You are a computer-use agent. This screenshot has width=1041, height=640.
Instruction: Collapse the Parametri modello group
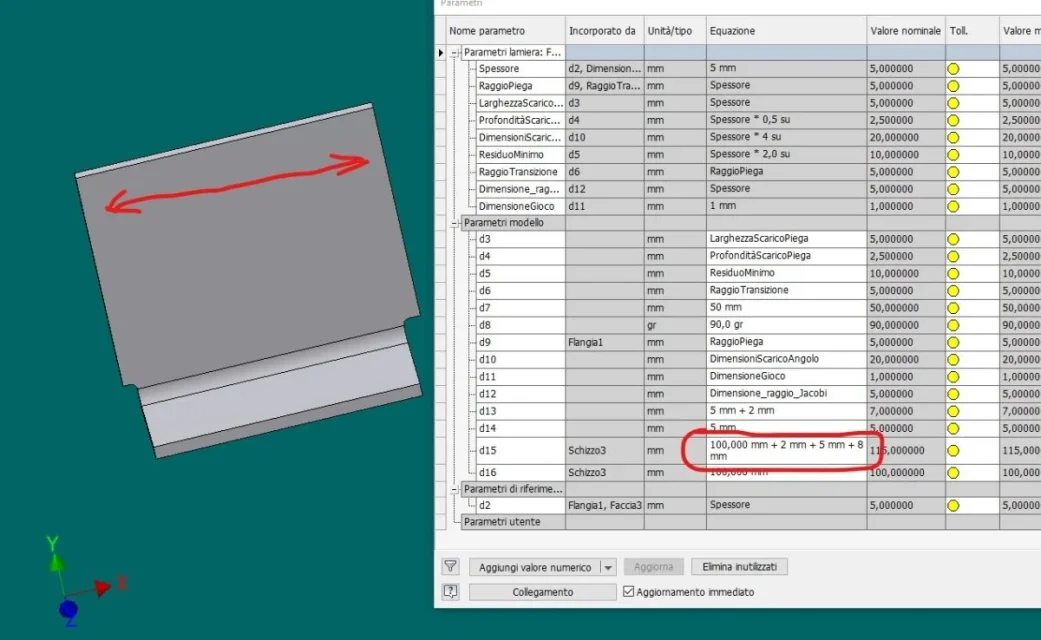455,222
